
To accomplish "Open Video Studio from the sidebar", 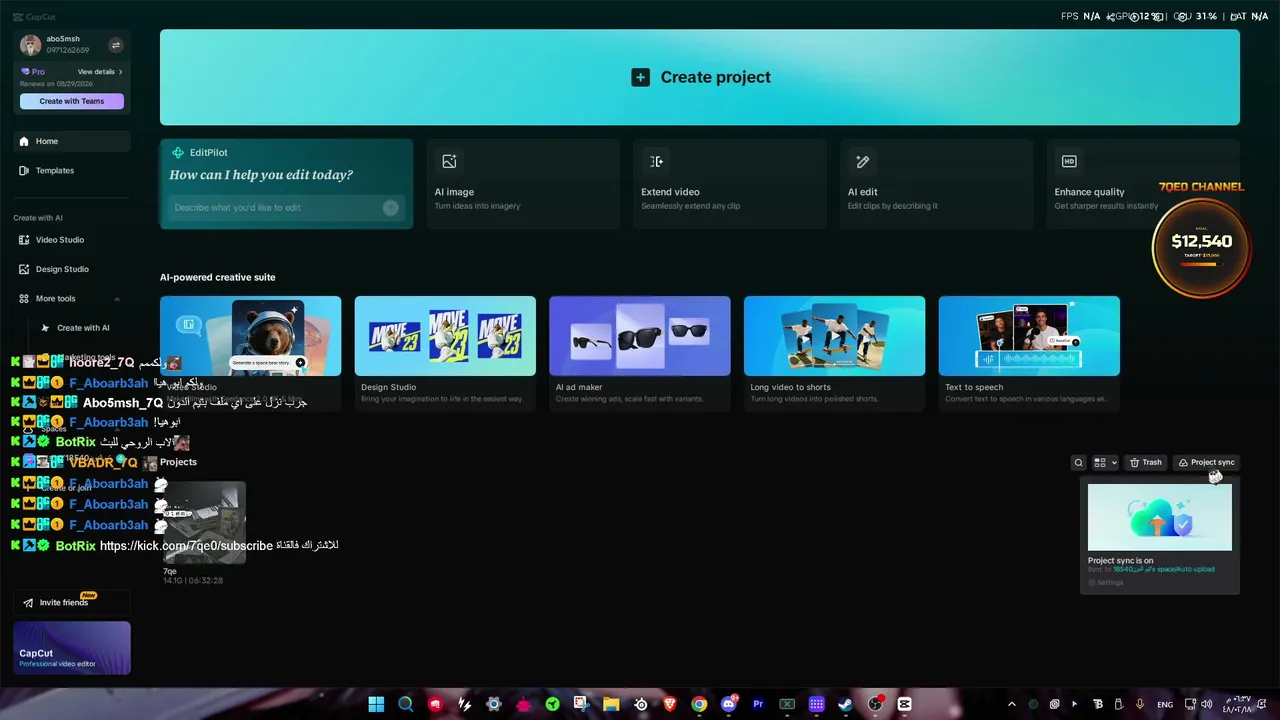I will (72, 240).
